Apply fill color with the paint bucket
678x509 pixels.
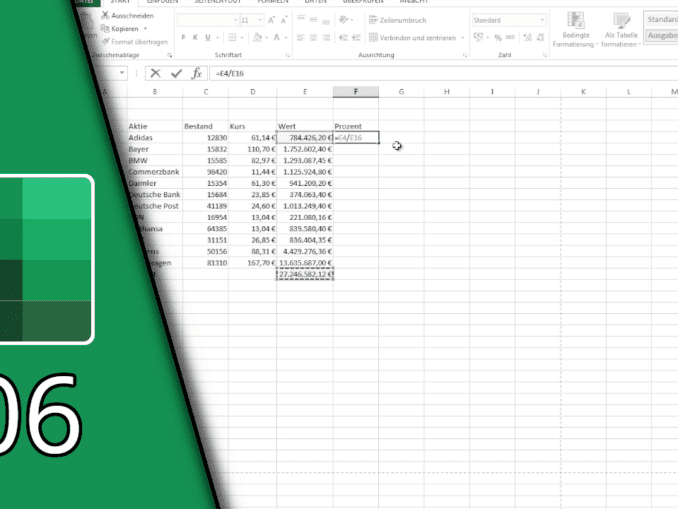(257, 38)
